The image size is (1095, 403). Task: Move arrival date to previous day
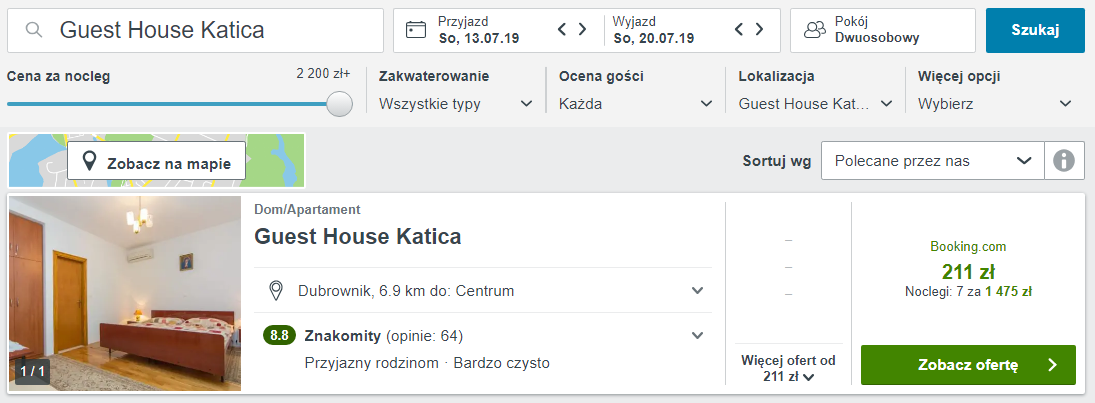pos(562,30)
